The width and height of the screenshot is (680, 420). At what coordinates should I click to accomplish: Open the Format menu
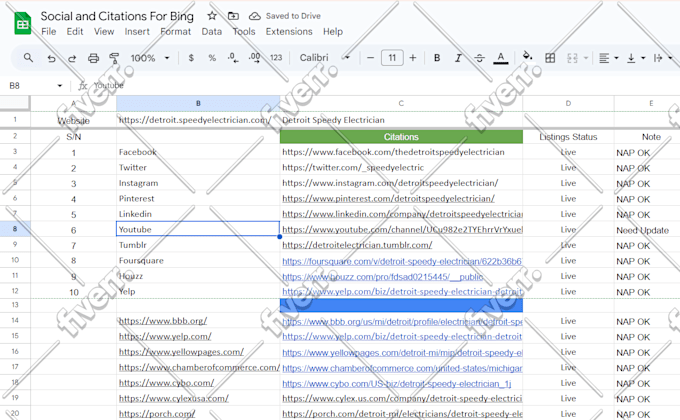176,32
